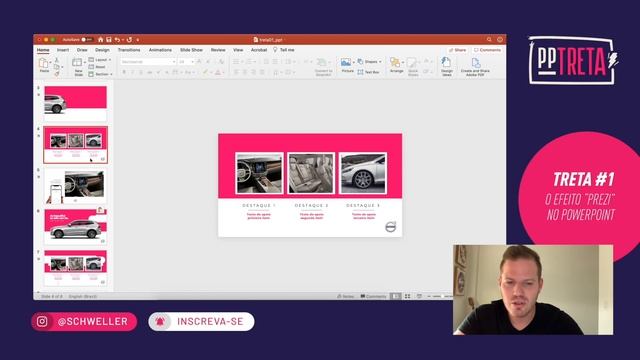Click the Copy icon
The image size is (640, 360).
click(57, 67)
